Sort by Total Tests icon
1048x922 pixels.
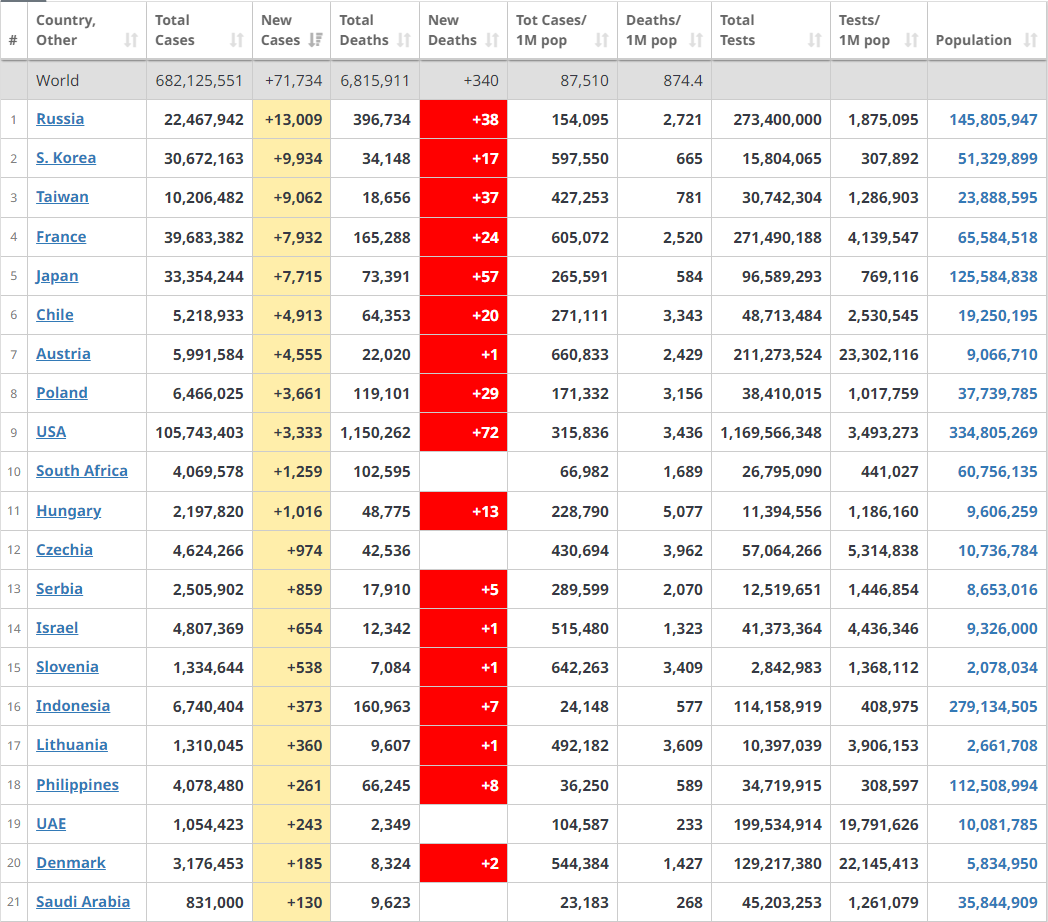(x=814, y=40)
